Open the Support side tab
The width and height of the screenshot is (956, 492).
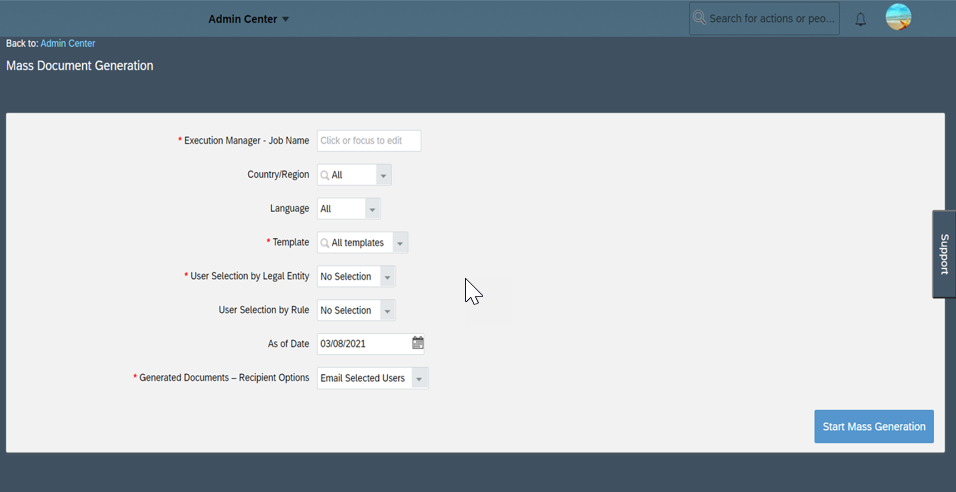pyautogui.click(x=944, y=254)
